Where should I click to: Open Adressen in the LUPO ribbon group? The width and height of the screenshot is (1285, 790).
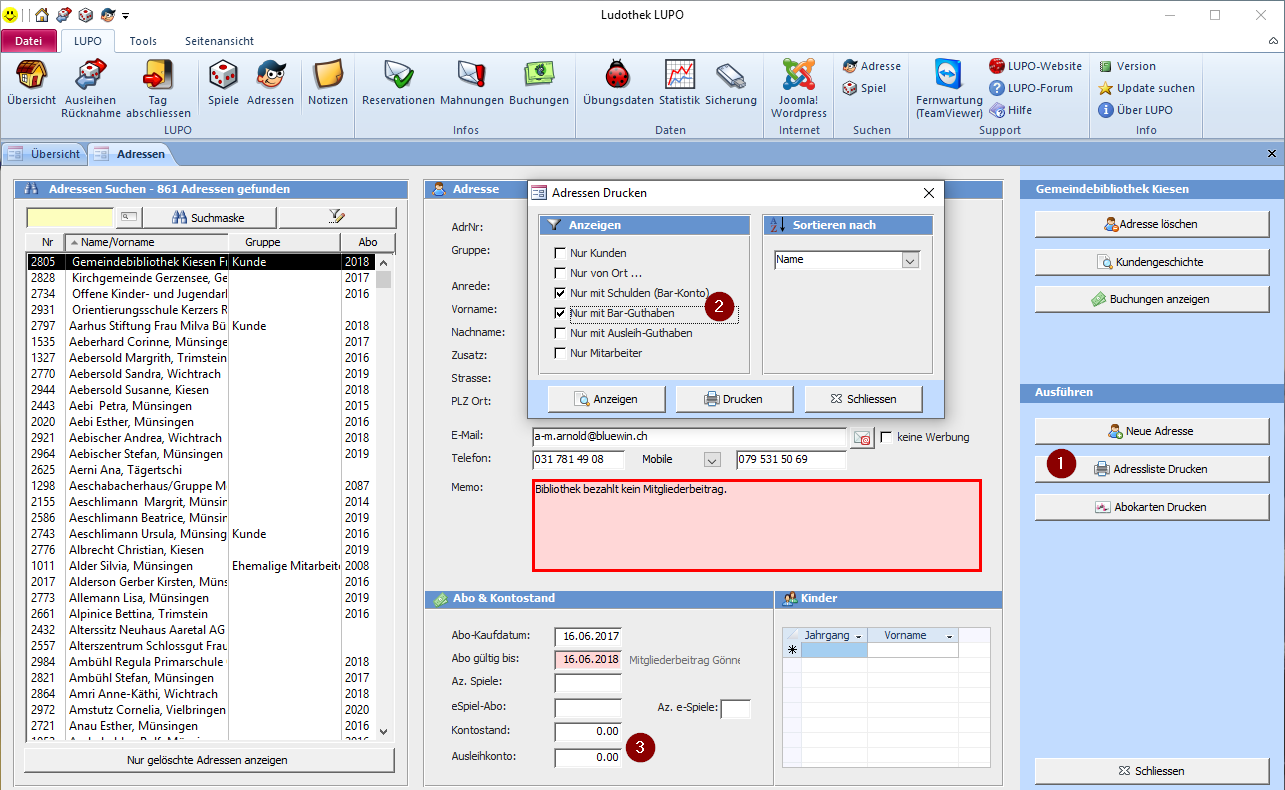click(x=270, y=82)
